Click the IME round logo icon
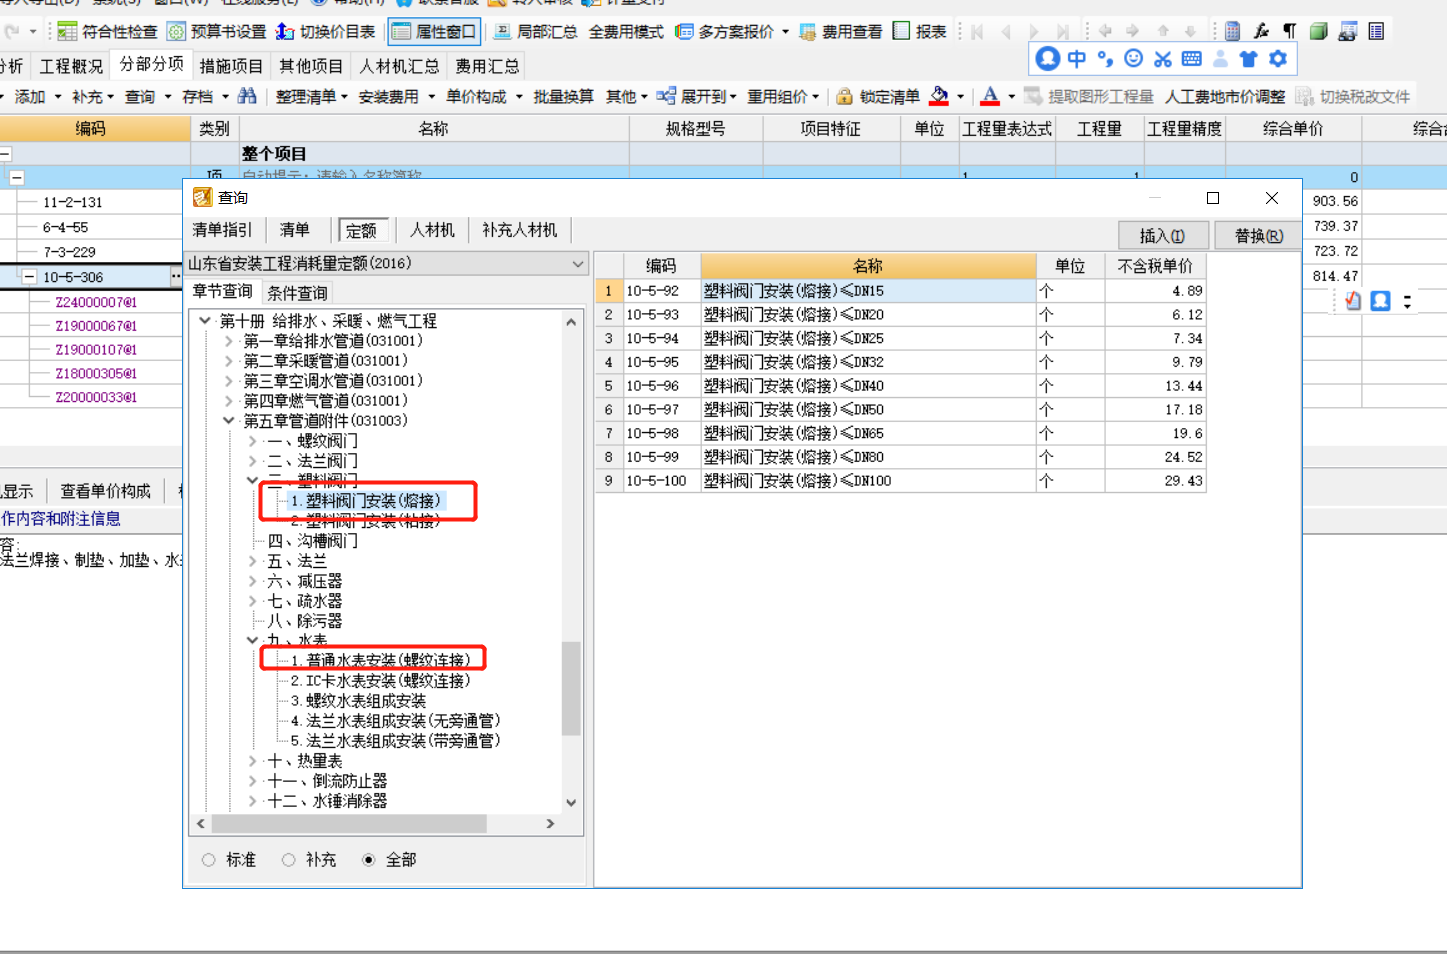This screenshot has height=954, width=1447. (x=1047, y=59)
